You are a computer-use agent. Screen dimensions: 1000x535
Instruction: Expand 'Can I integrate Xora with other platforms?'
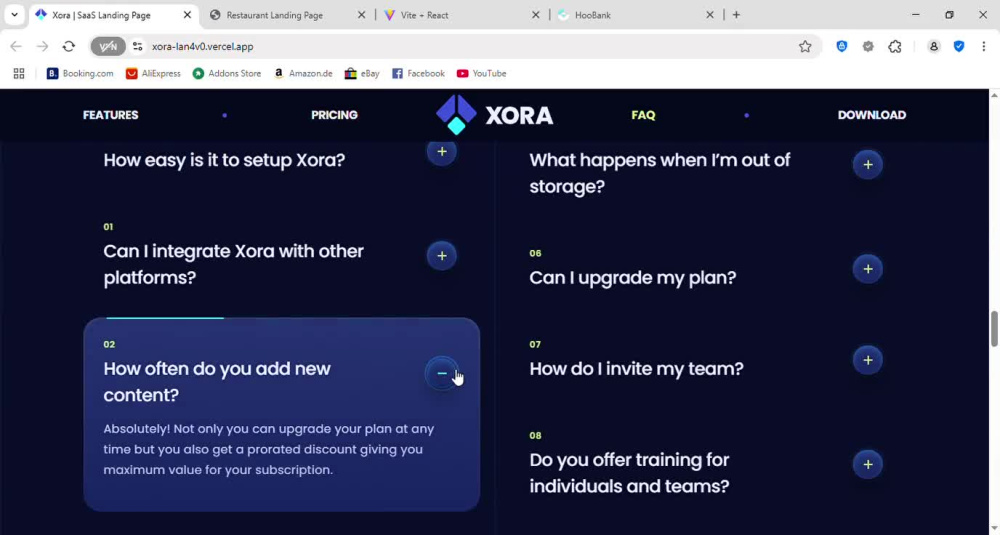442,256
